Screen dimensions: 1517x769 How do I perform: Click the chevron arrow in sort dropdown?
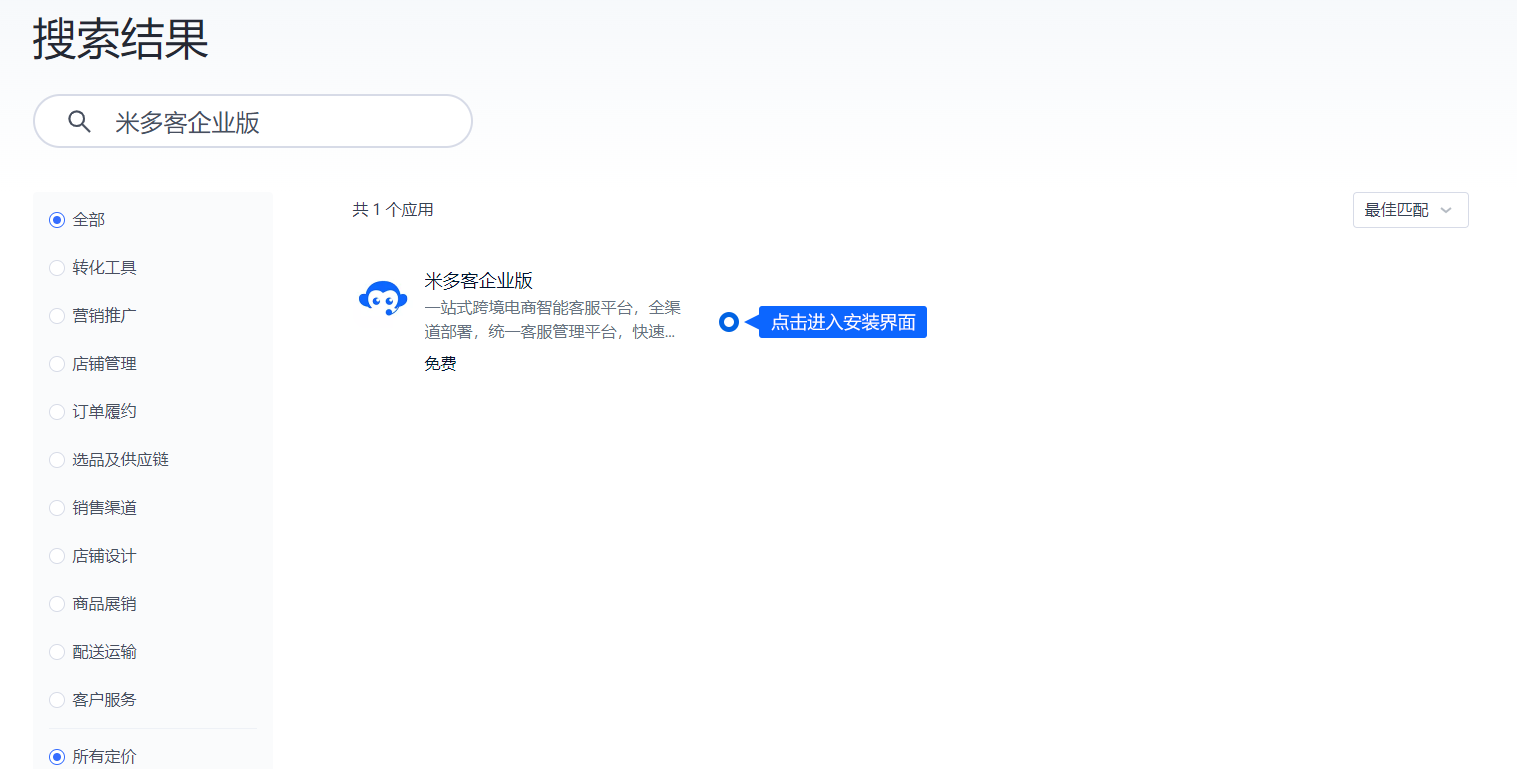1446,210
